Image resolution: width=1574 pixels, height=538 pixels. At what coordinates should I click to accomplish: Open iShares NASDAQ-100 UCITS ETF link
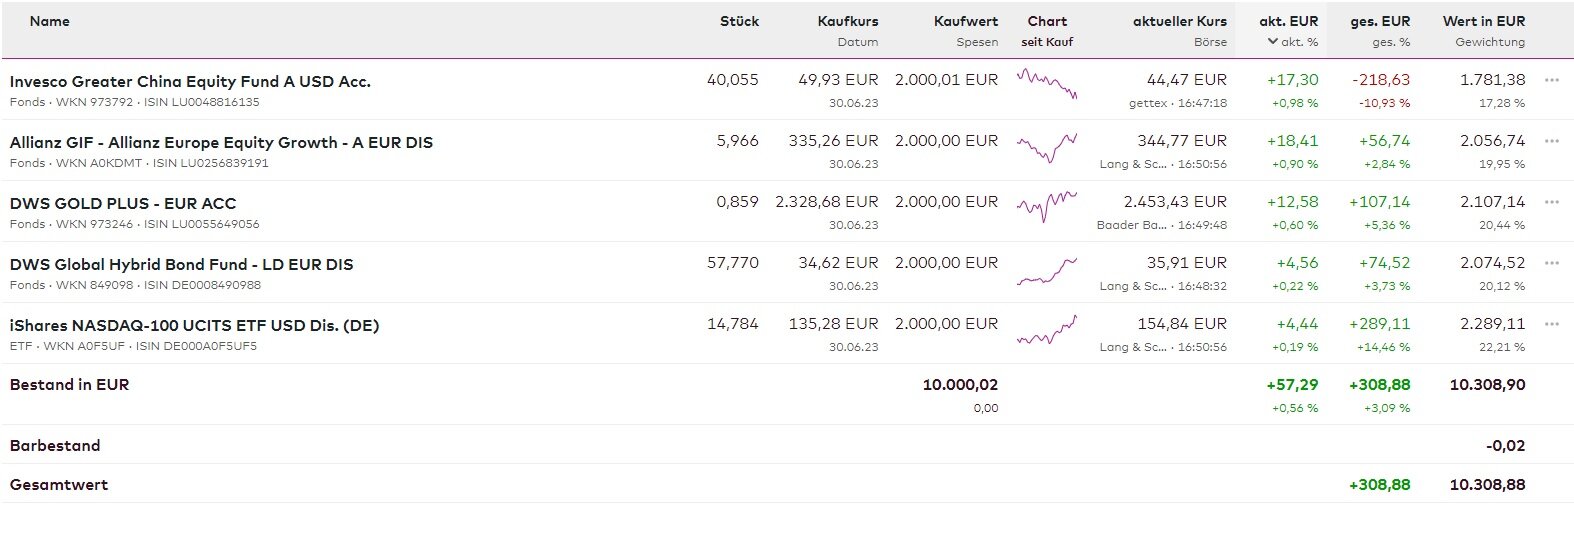point(194,326)
